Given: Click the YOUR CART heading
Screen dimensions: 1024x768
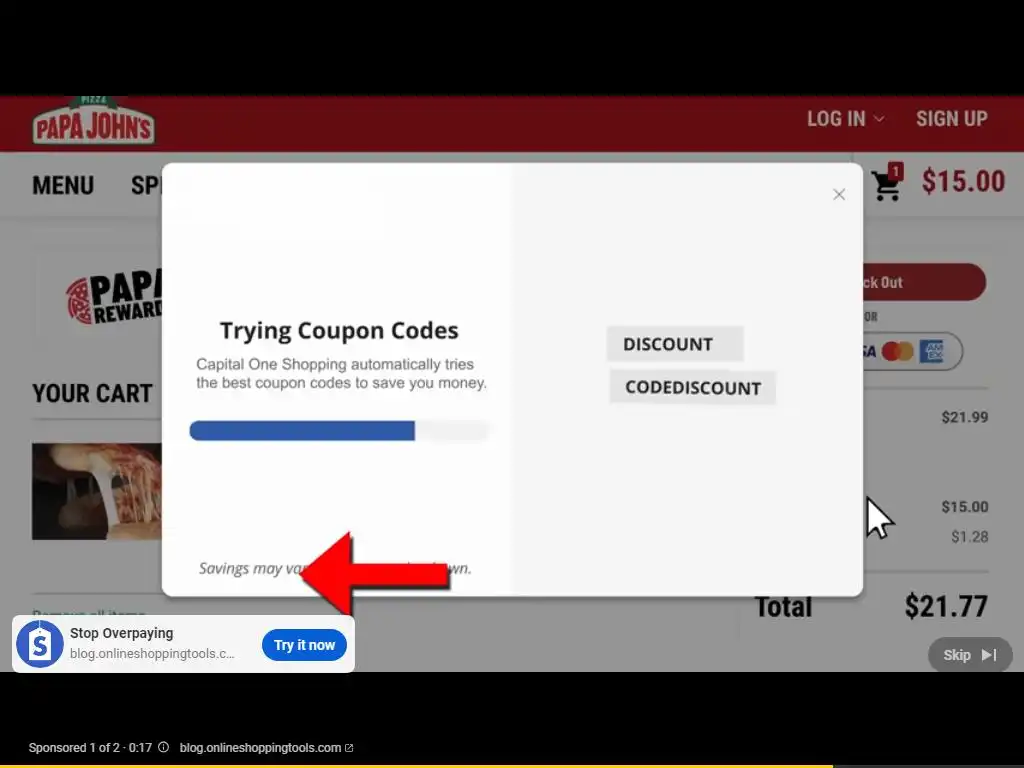Looking at the screenshot, I should (x=92, y=394).
